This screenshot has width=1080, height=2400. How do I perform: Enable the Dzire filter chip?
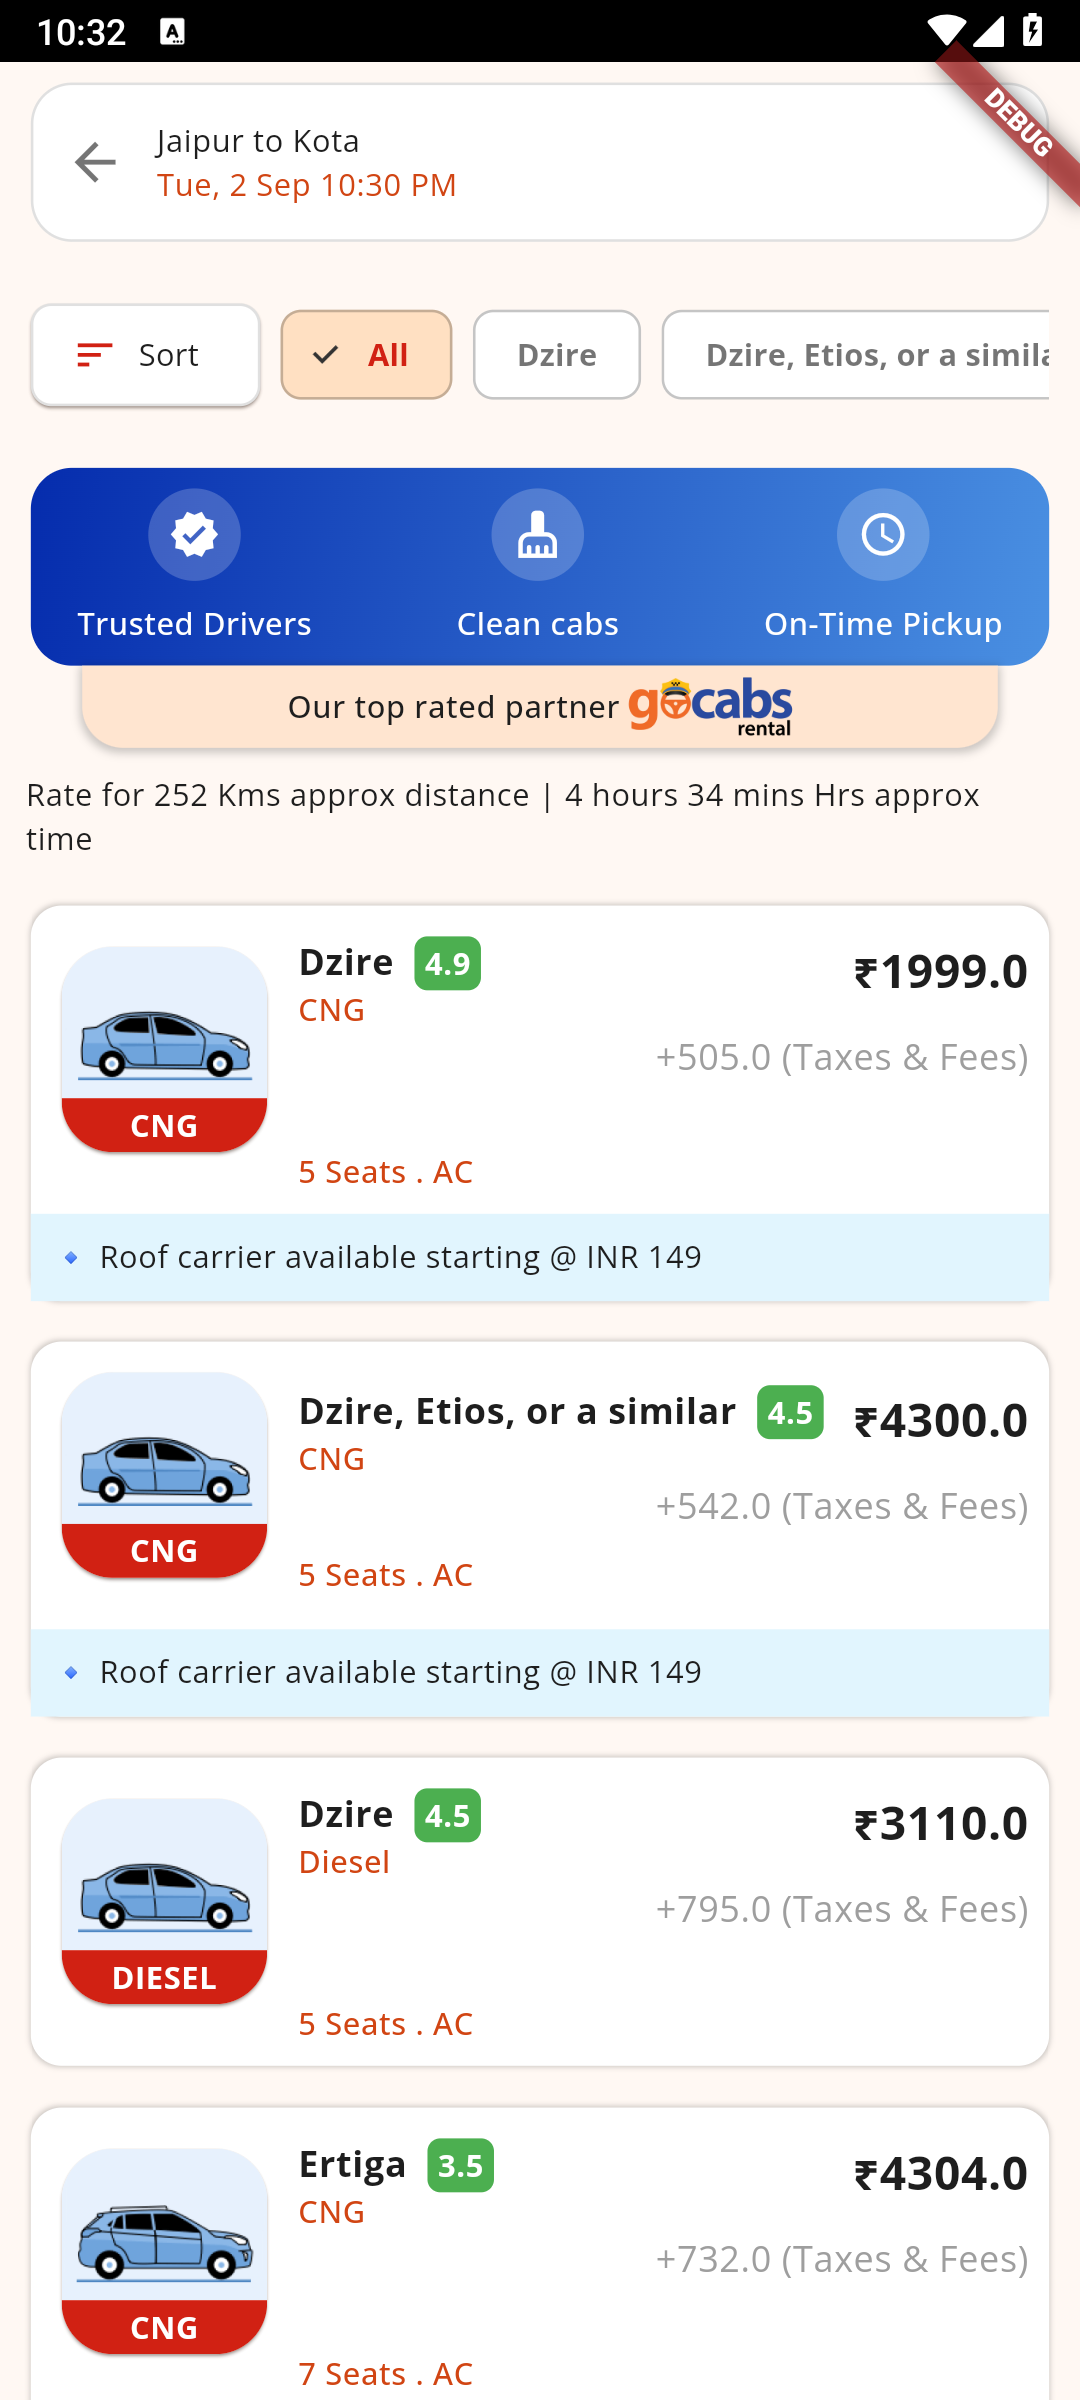click(557, 355)
